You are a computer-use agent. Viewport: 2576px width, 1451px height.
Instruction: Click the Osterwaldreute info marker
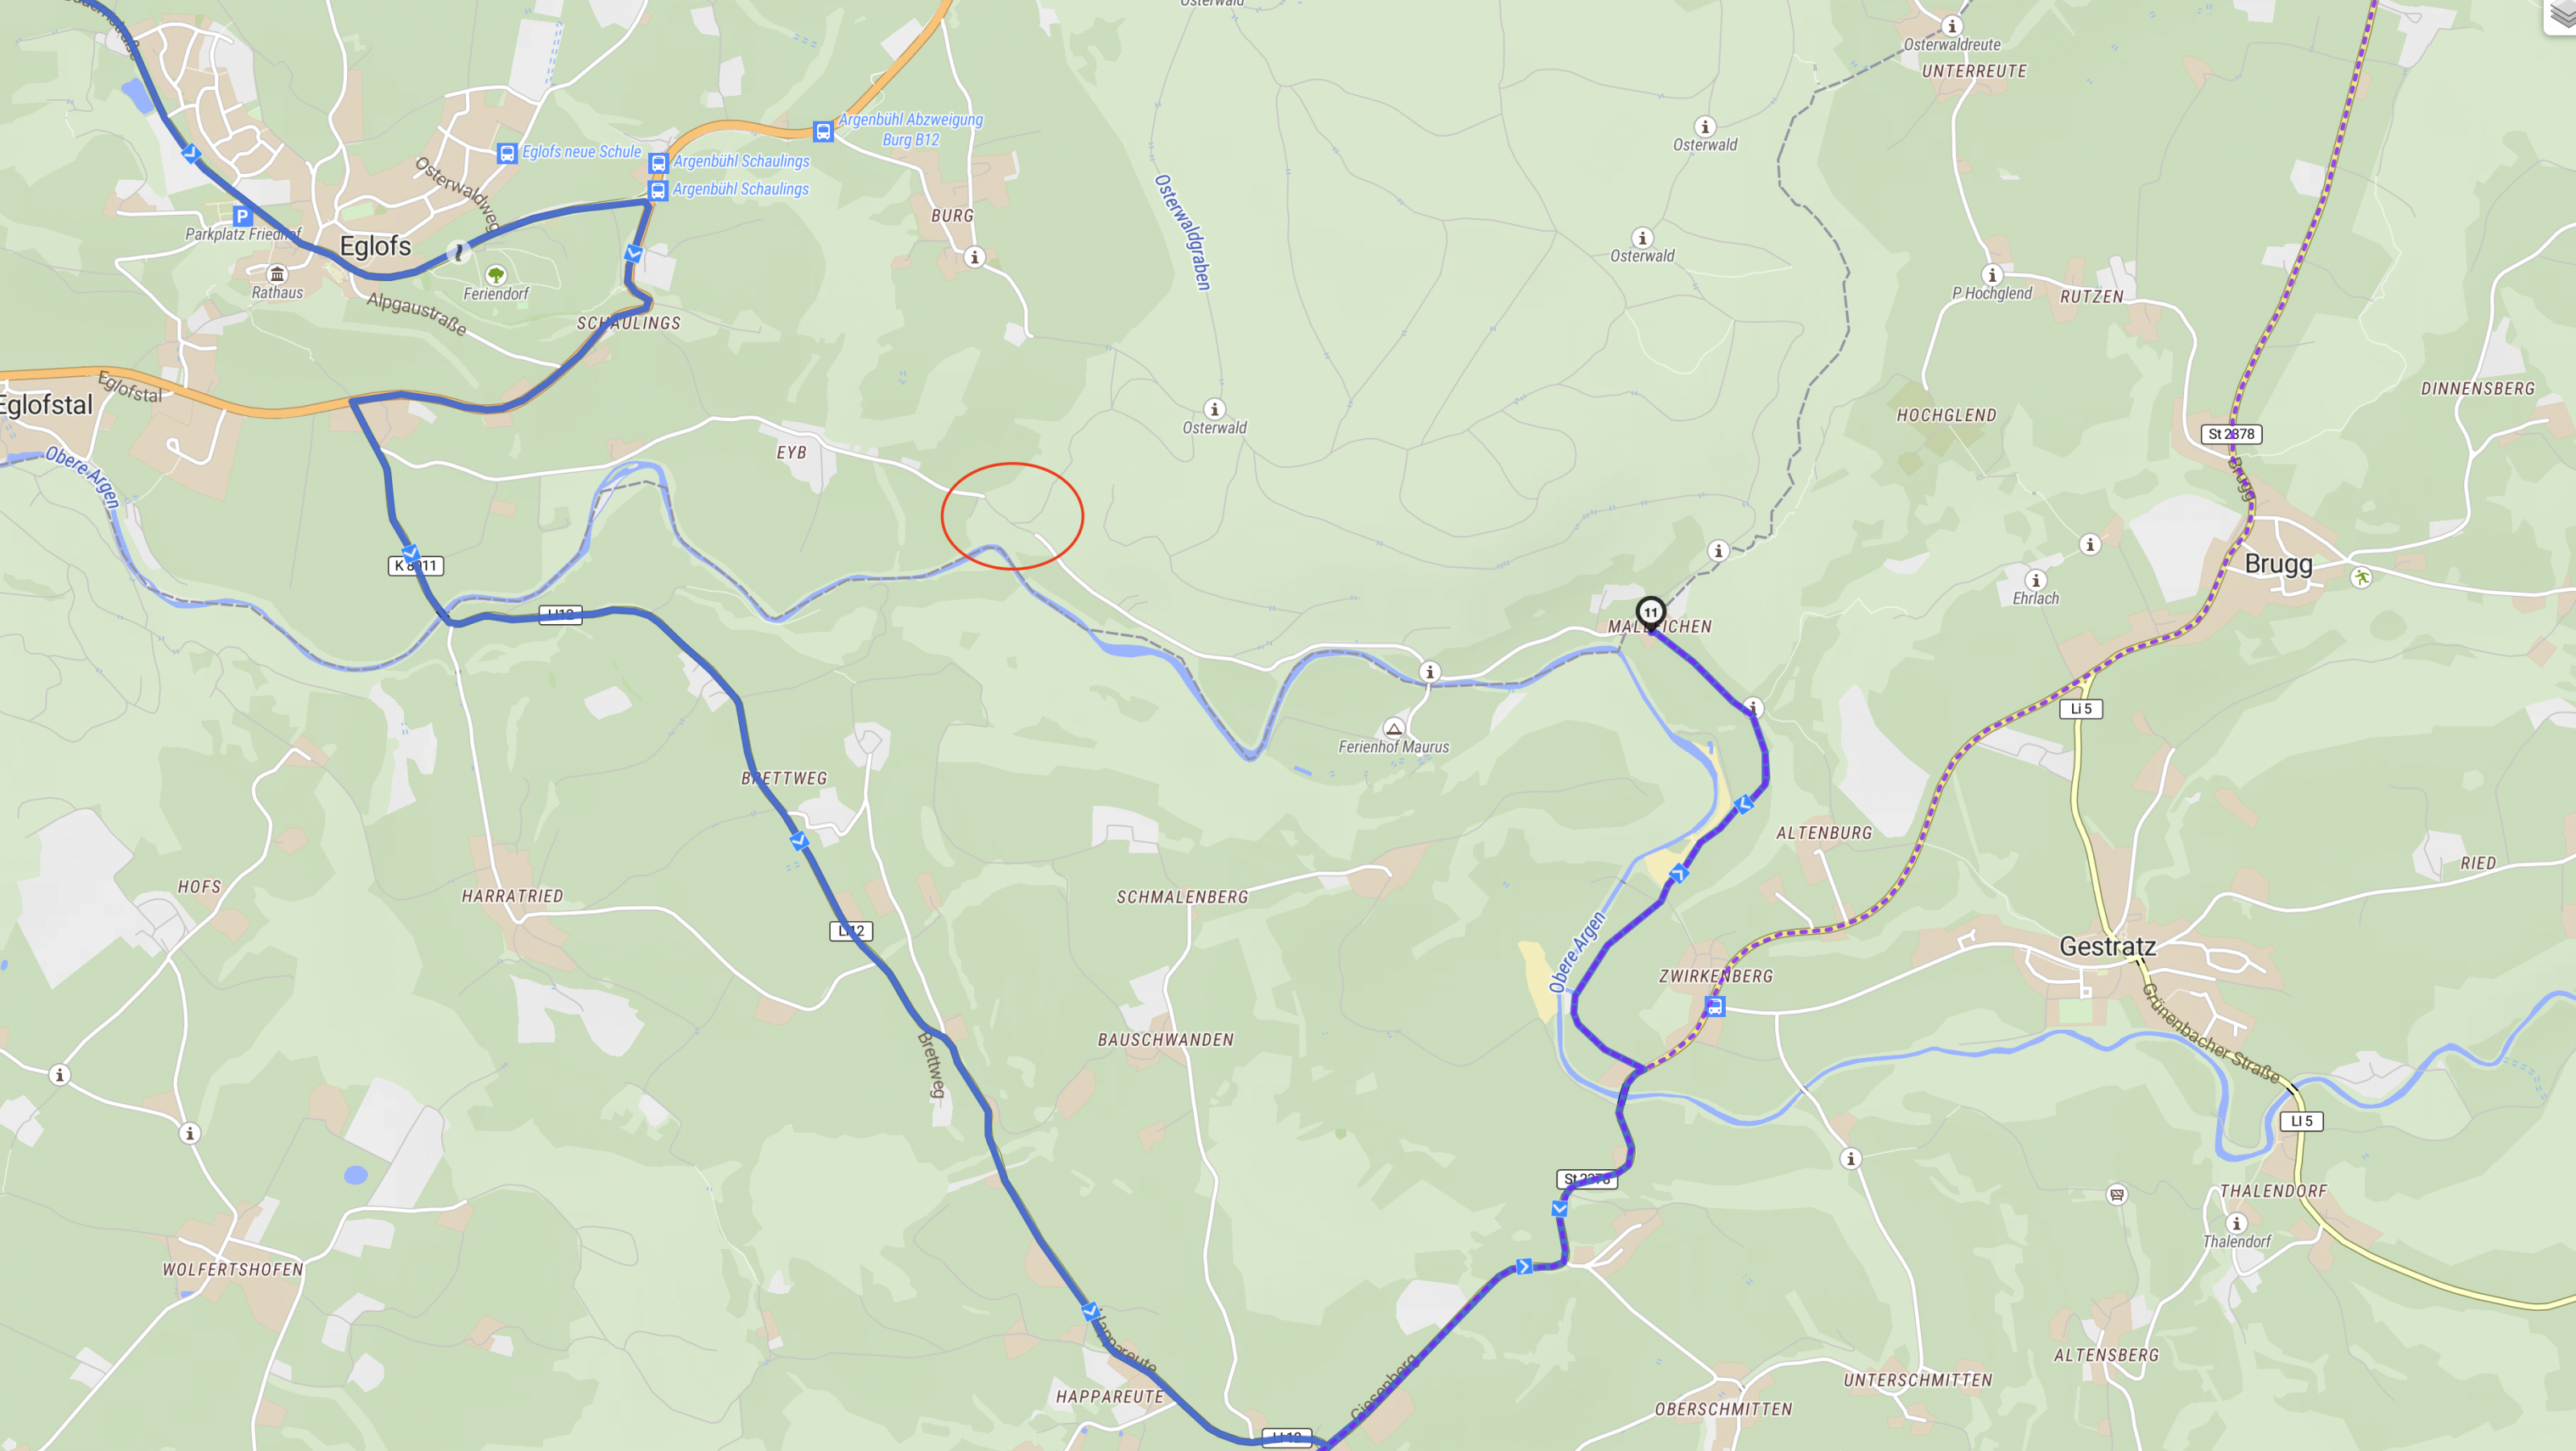click(x=1952, y=26)
